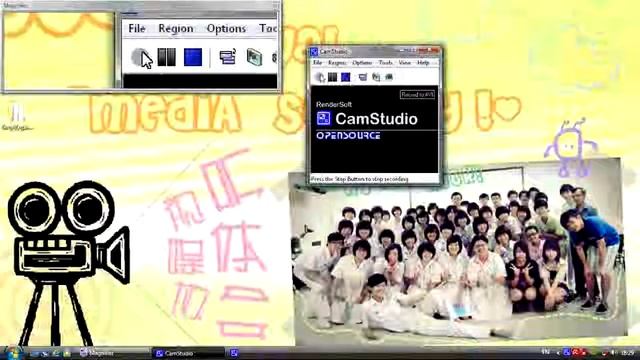Click the Record to AVI label in CamStudio

[x=417, y=95]
